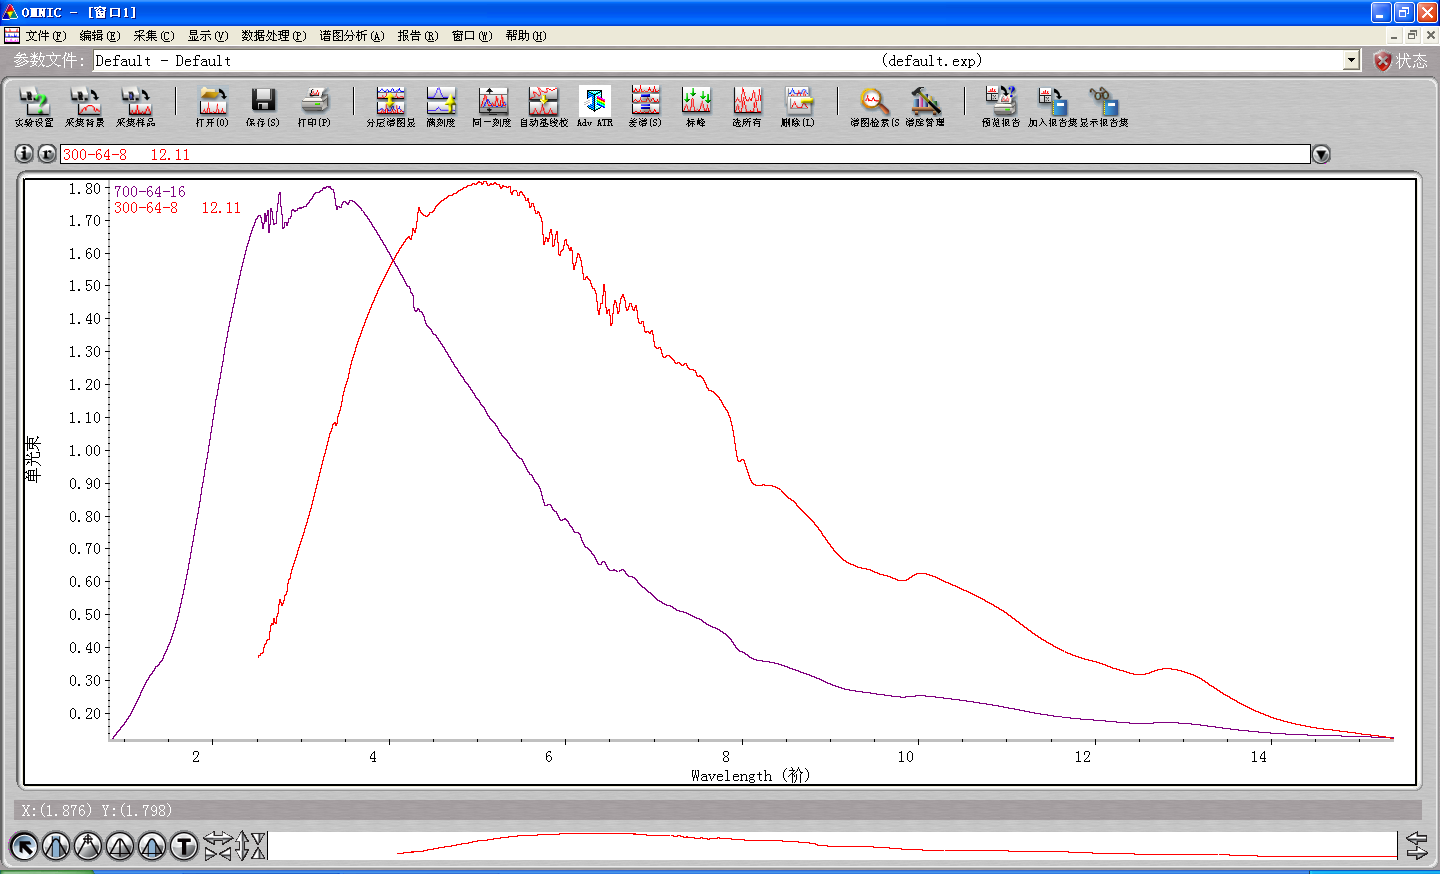Click the 状态 status button
This screenshot has width=1440, height=874.
click(1401, 60)
